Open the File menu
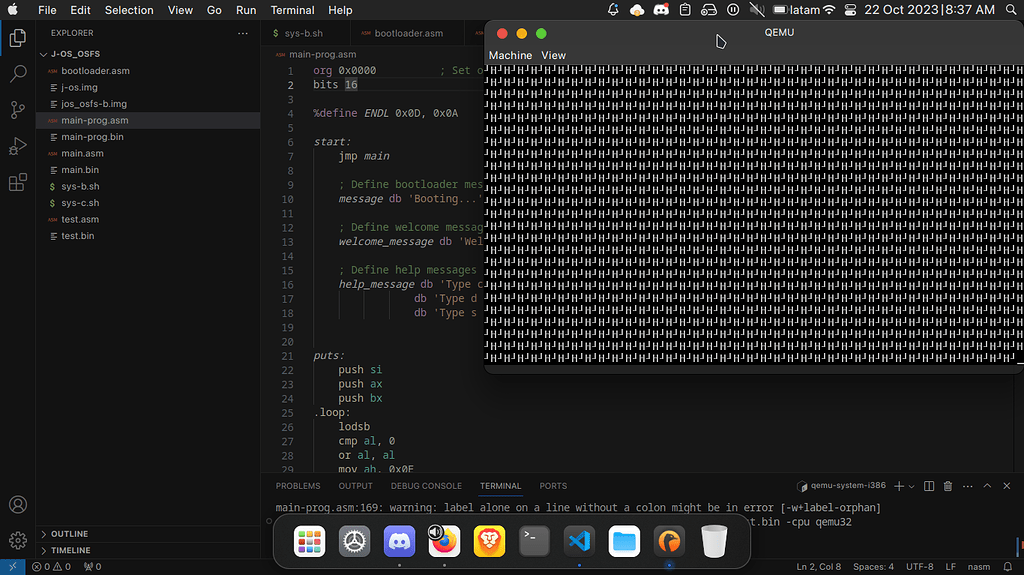Screen dimensions: 1024x575 pyautogui.click(x=47, y=10)
